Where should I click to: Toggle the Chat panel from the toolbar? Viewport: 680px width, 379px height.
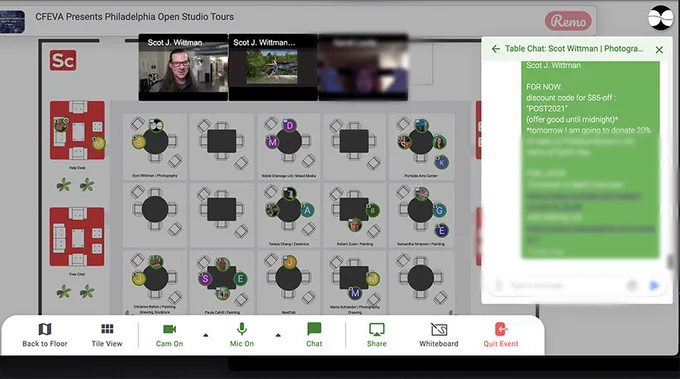pos(314,335)
